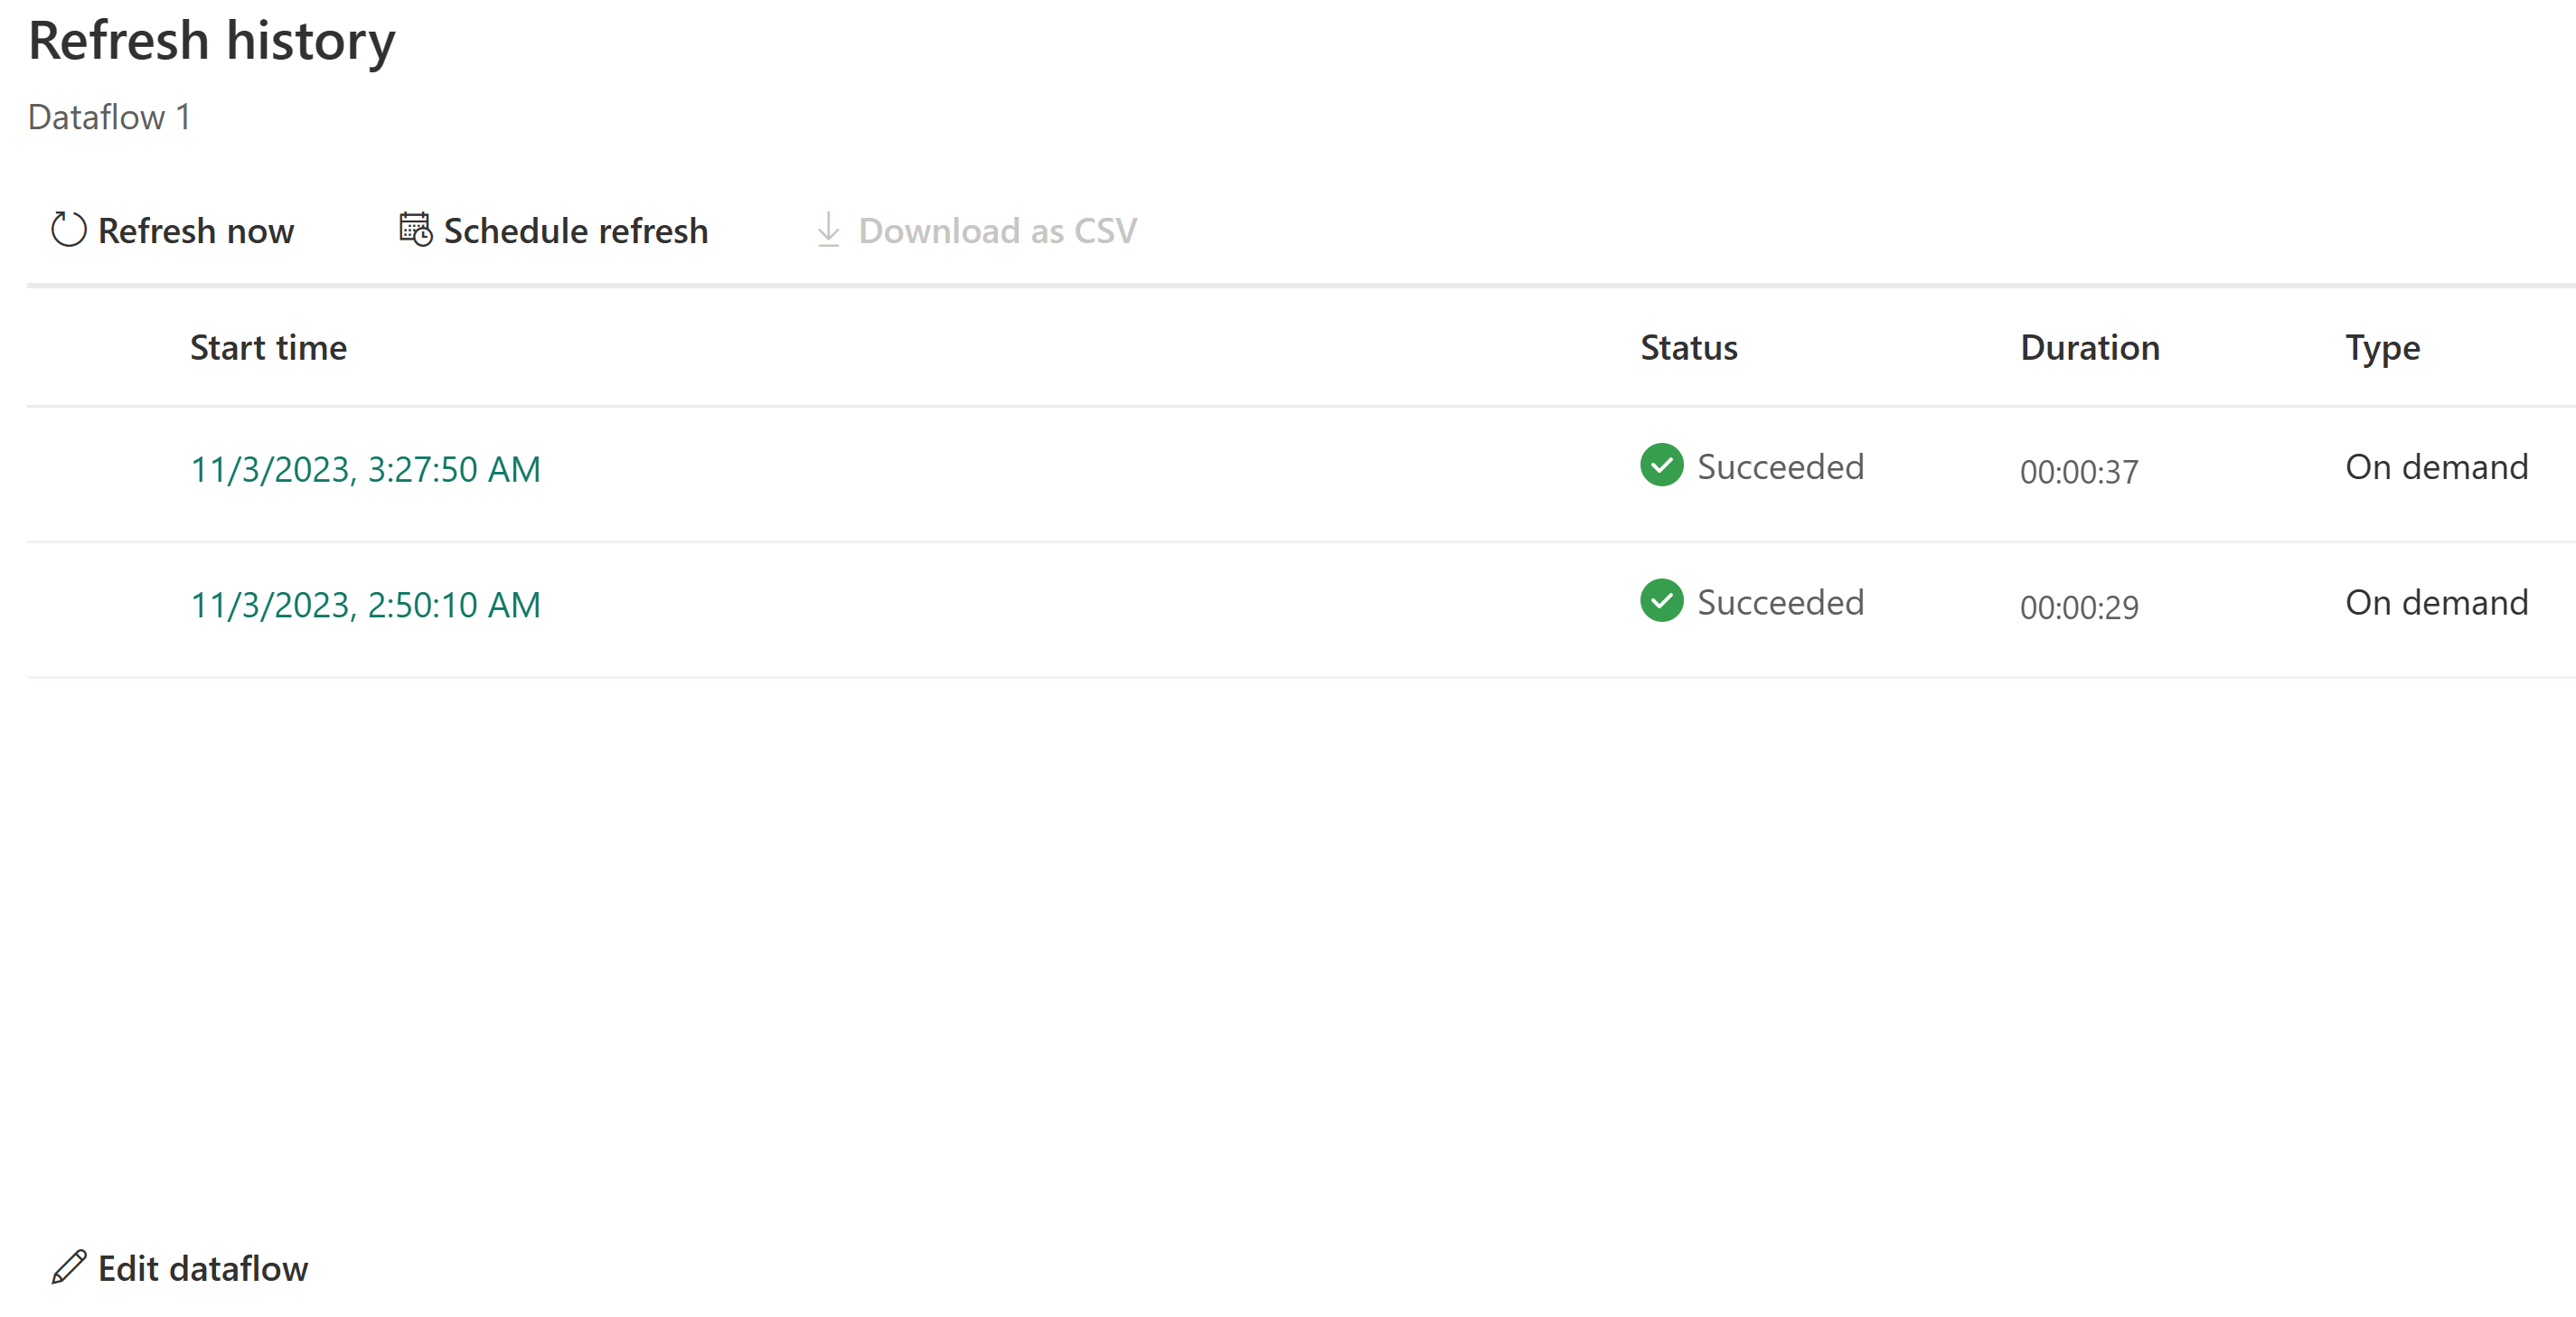
Task: Open Edit dataflow at the bottom
Action: point(180,1268)
